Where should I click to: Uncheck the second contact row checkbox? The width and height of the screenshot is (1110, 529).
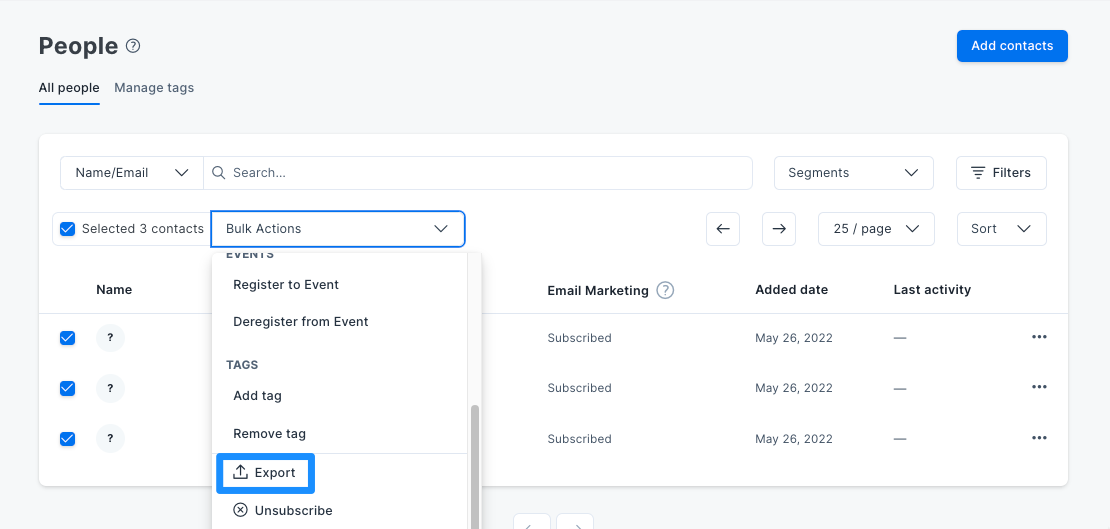(67, 388)
